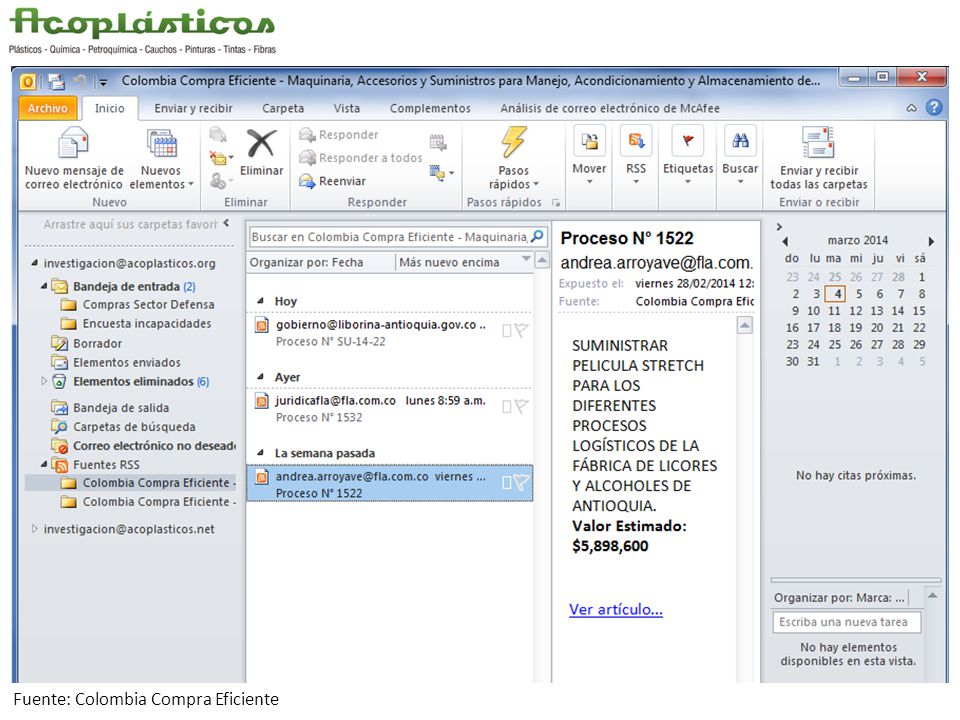960x720 pixels.
Task: Open Pasos rápidos lightning icon
Action: pyautogui.click(x=513, y=142)
